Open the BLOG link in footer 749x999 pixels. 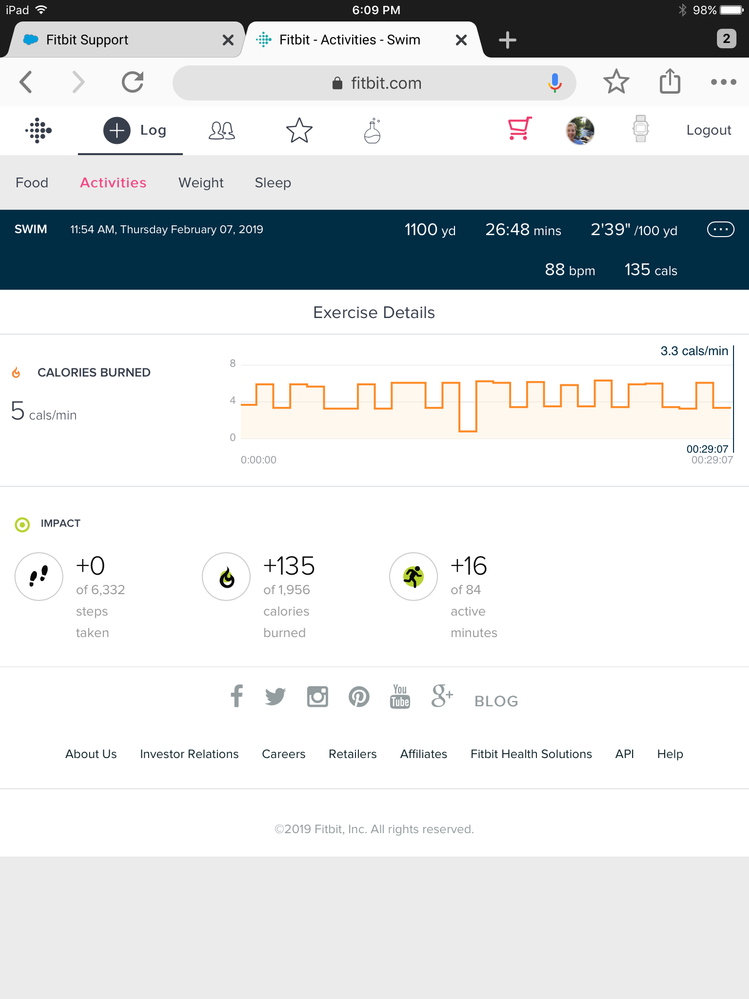point(496,701)
